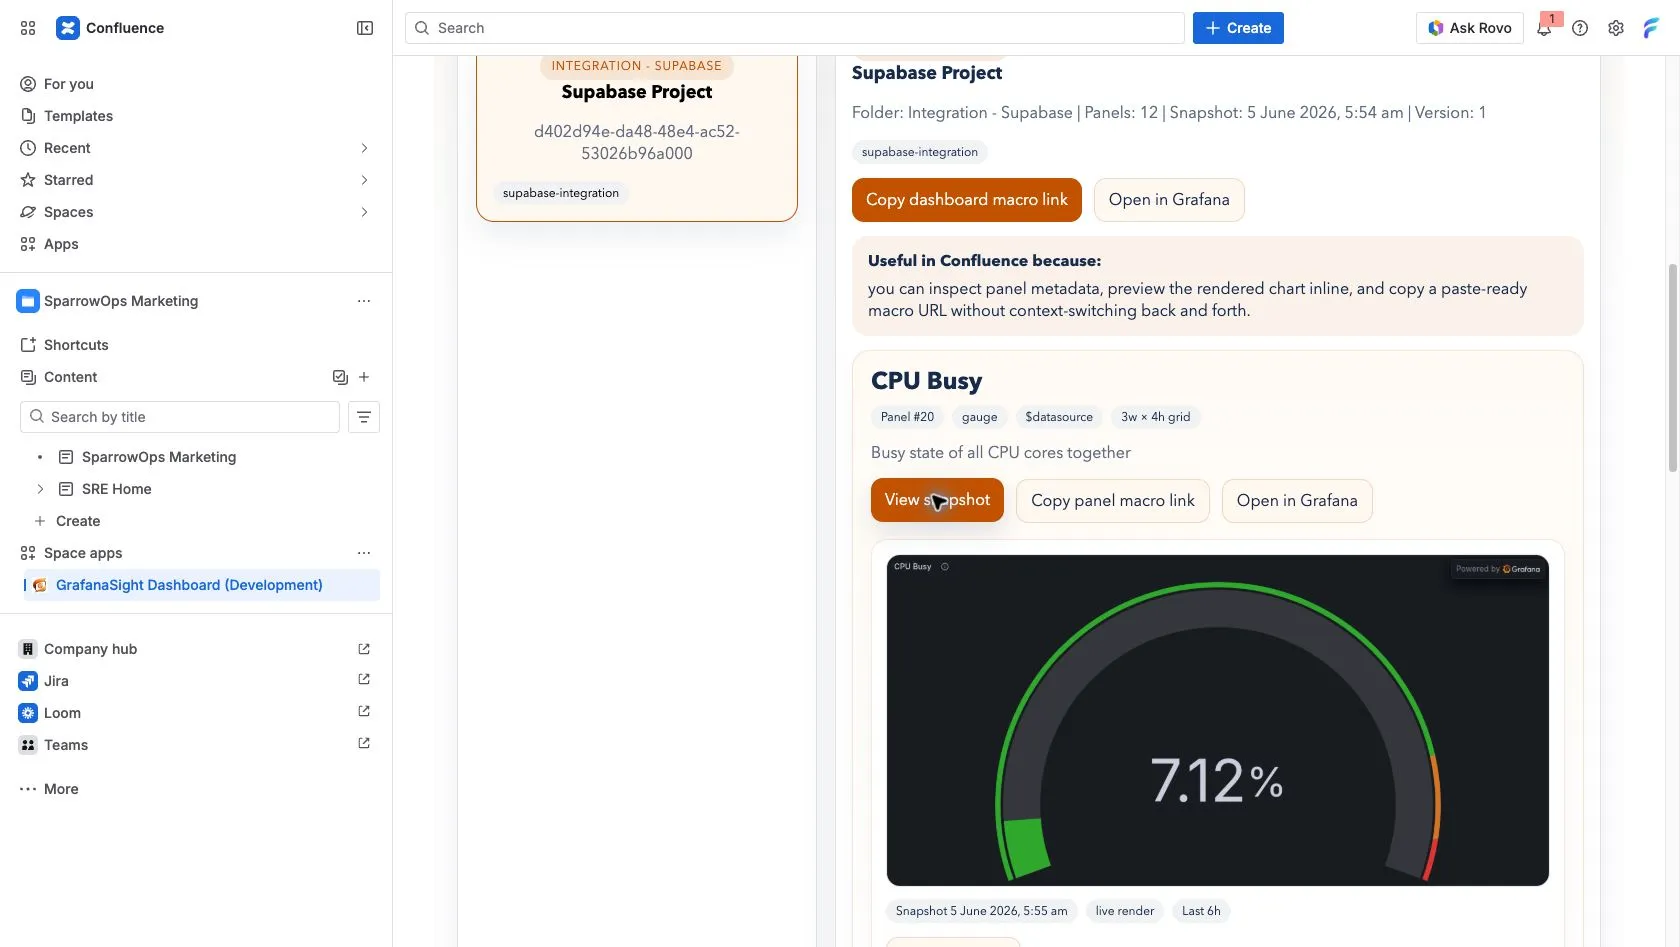Open Company hub link

point(90,649)
